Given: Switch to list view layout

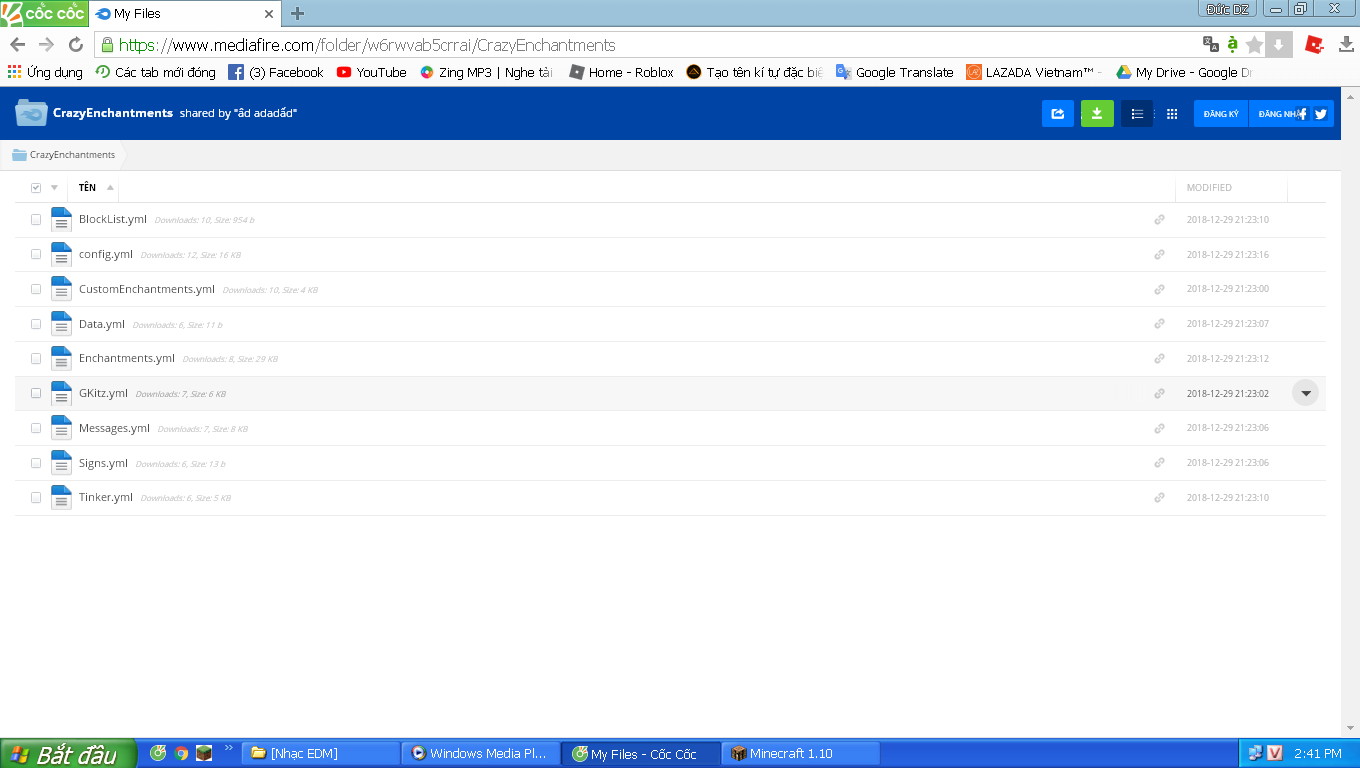Looking at the screenshot, I should click(1137, 114).
